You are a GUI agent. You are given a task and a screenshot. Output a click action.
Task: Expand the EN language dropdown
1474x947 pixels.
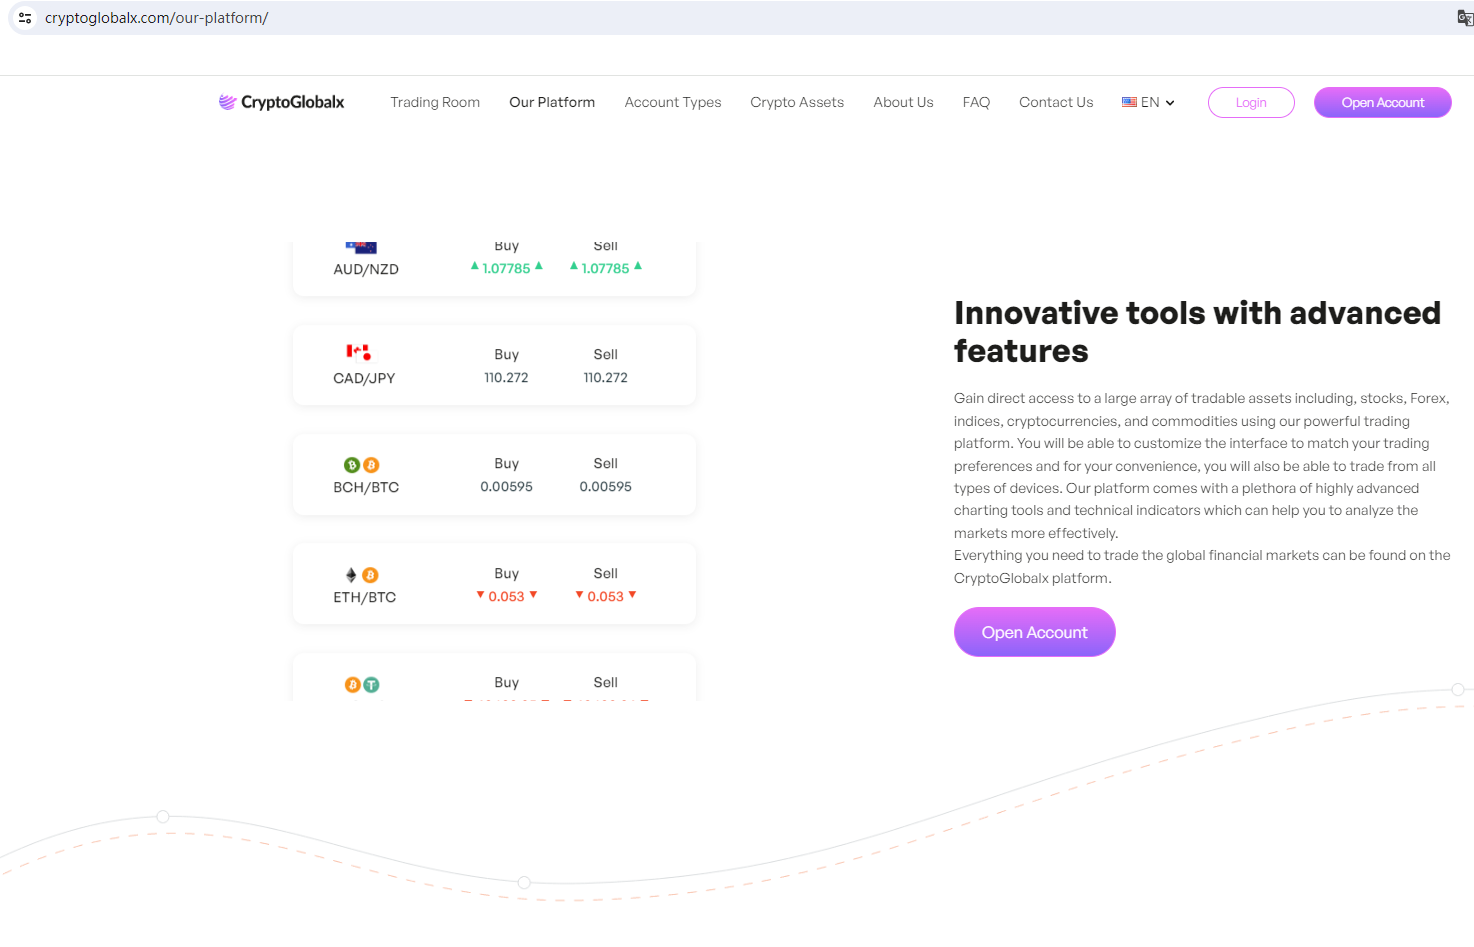tap(1169, 103)
